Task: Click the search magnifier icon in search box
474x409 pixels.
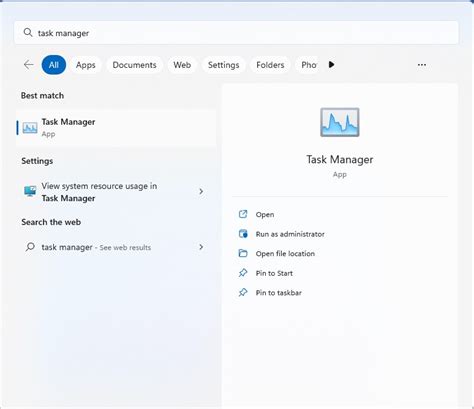Action: [28, 33]
